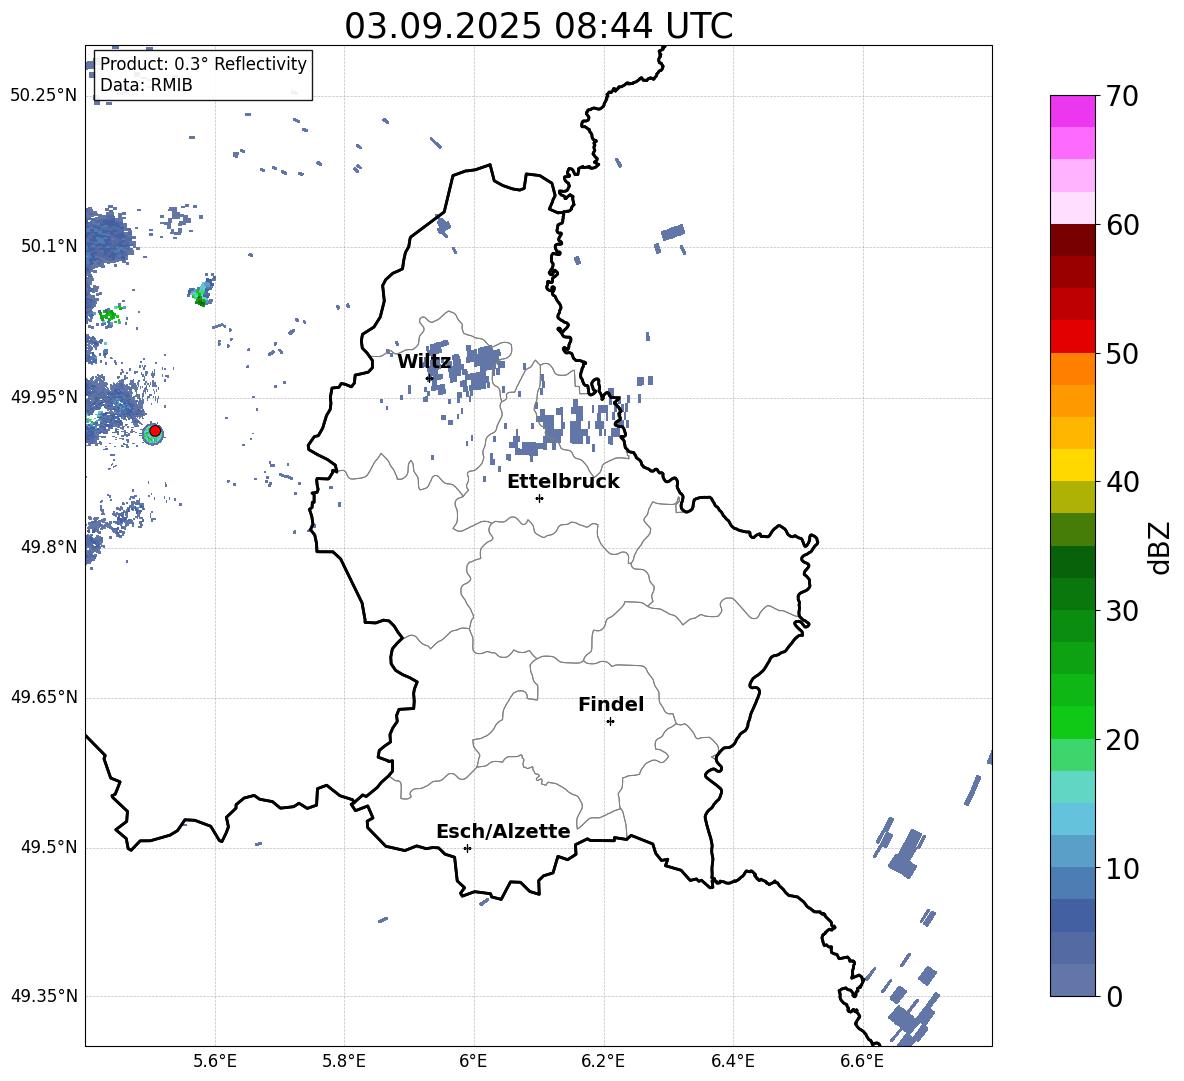Click the colorbar tick label 30
The width and height of the screenshot is (1184, 1081).
[x=1122, y=611]
